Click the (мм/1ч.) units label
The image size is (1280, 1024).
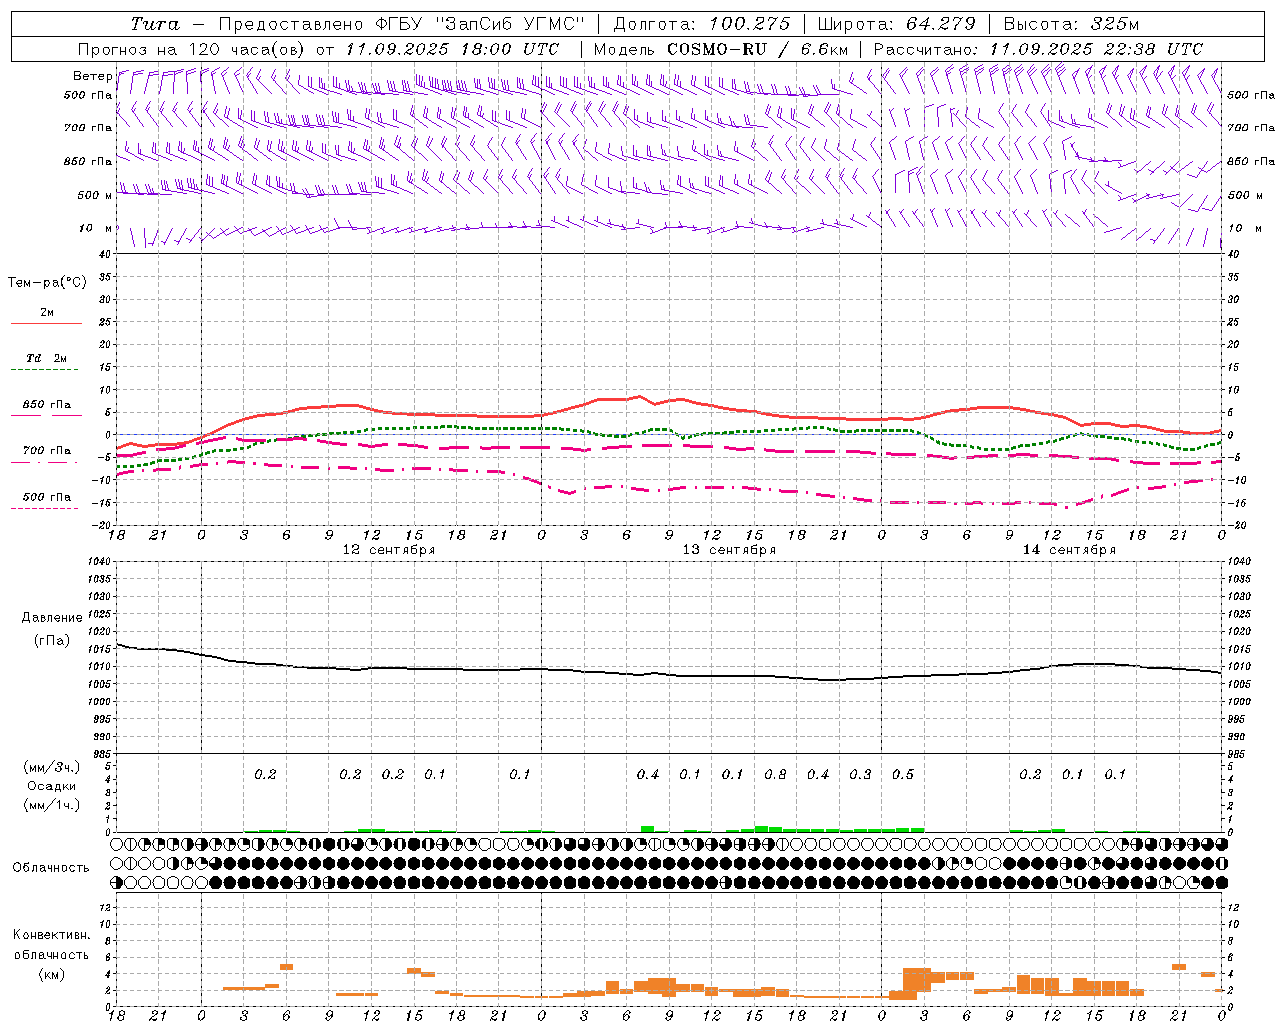tap(51, 805)
